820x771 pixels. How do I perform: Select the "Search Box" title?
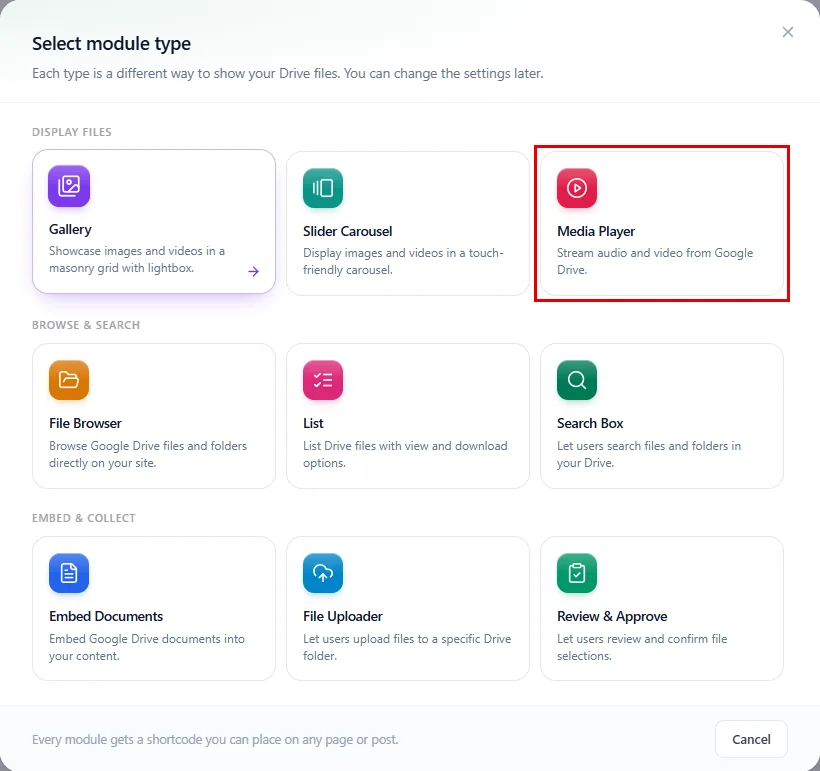(590, 423)
